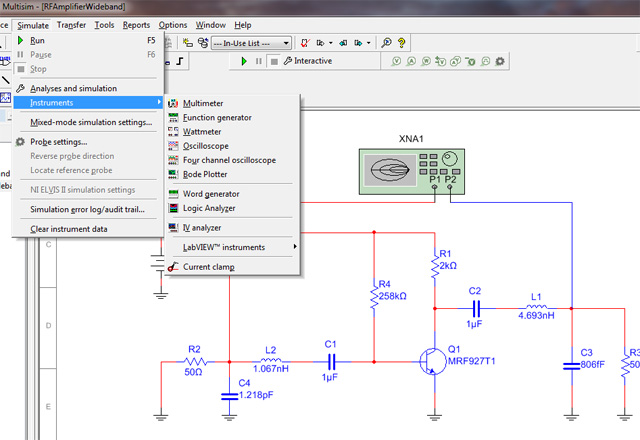The width and height of the screenshot is (640, 440).
Task: Click the Pause simulation toolbar button
Action: [258, 61]
